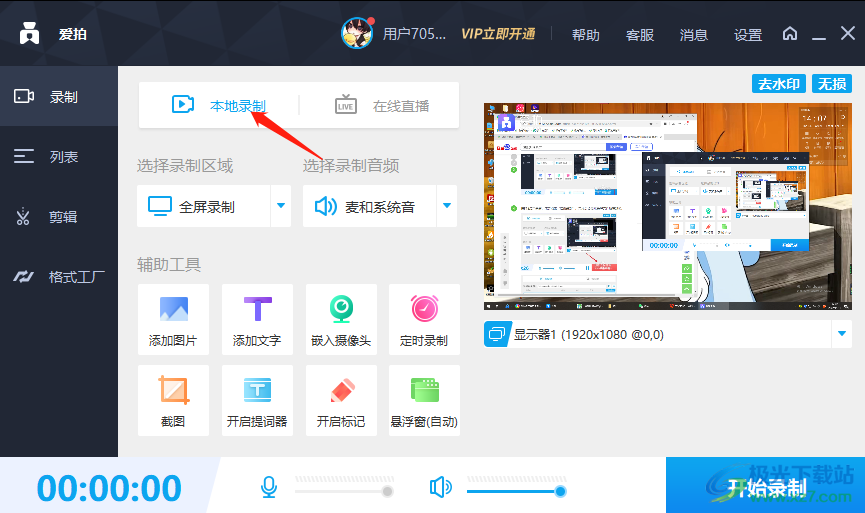This screenshot has height=513, width=865.
Task: Toggle the system speaker mute icon
Action: [x=440, y=487]
